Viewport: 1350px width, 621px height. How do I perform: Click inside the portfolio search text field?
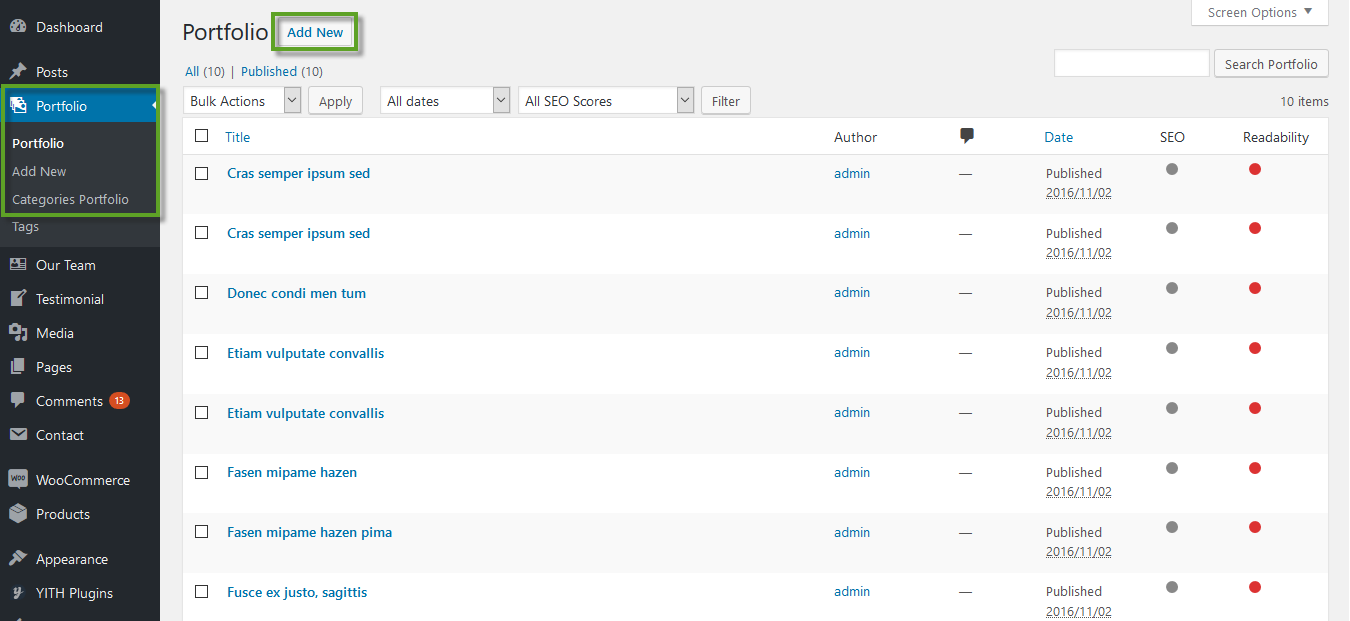click(x=1131, y=64)
